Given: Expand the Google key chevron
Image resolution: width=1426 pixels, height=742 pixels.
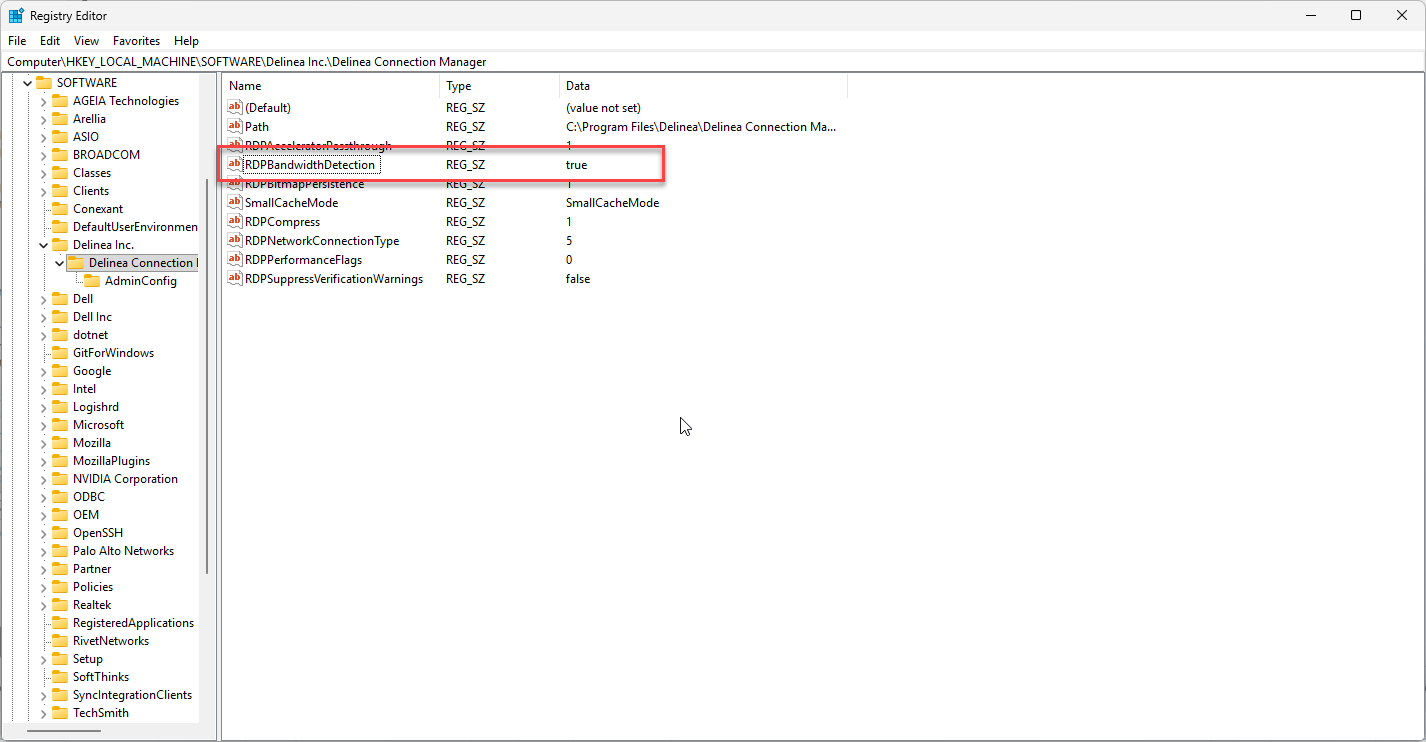Looking at the screenshot, I should point(43,371).
